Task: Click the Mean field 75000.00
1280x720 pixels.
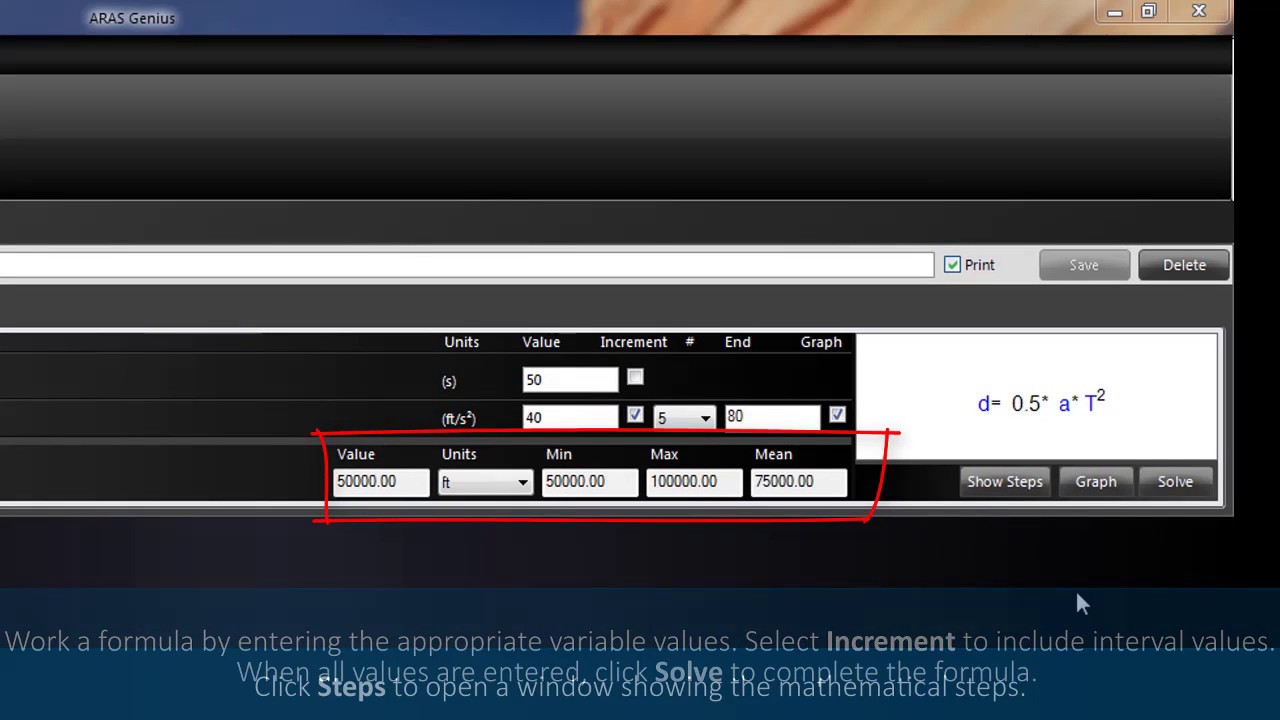Action: coord(799,482)
